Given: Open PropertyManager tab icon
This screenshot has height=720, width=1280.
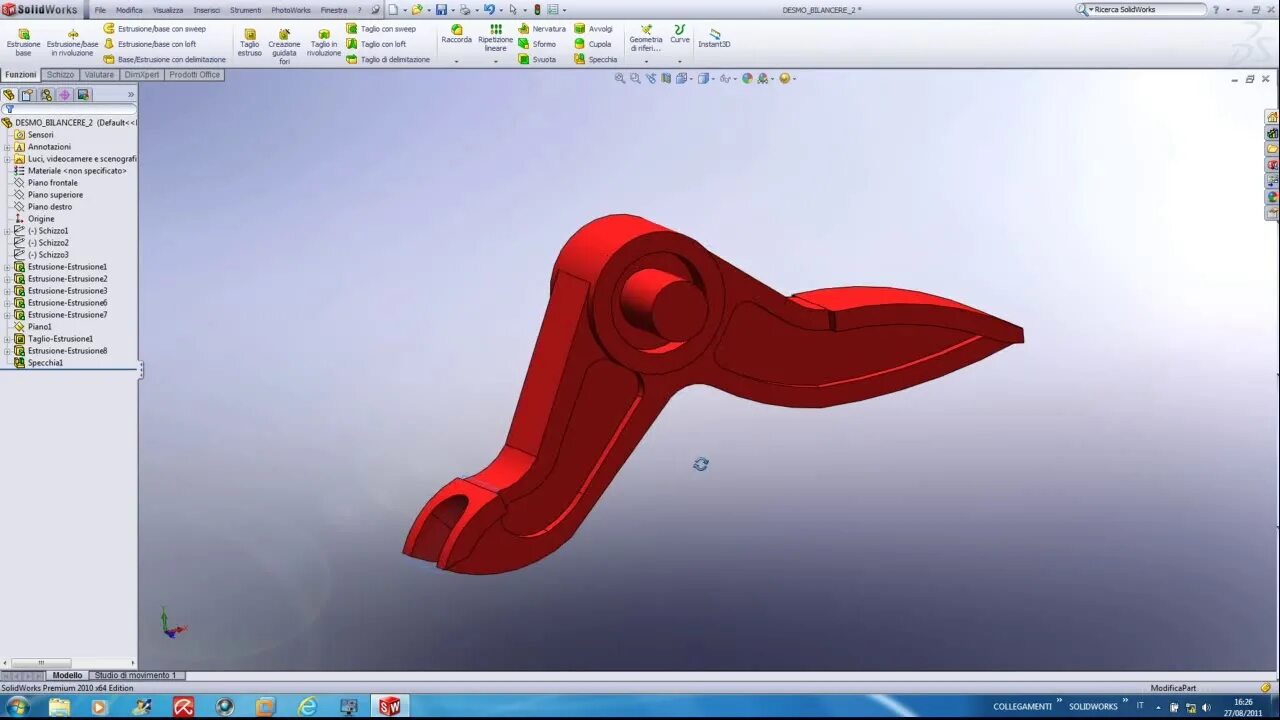Looking at the screenshot, I should (27, 95).
